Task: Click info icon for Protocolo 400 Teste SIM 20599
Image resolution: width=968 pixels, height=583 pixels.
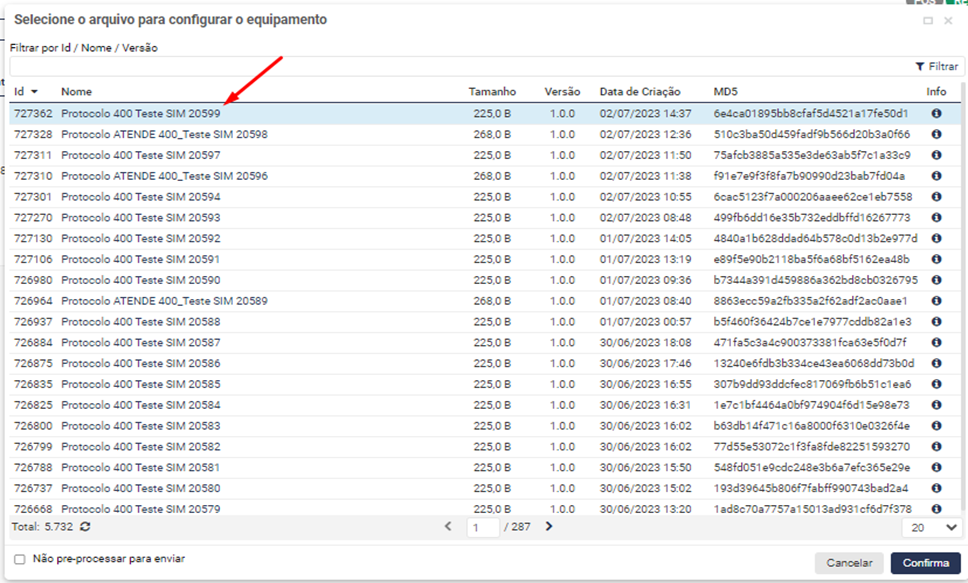Action: click(936, 114)
